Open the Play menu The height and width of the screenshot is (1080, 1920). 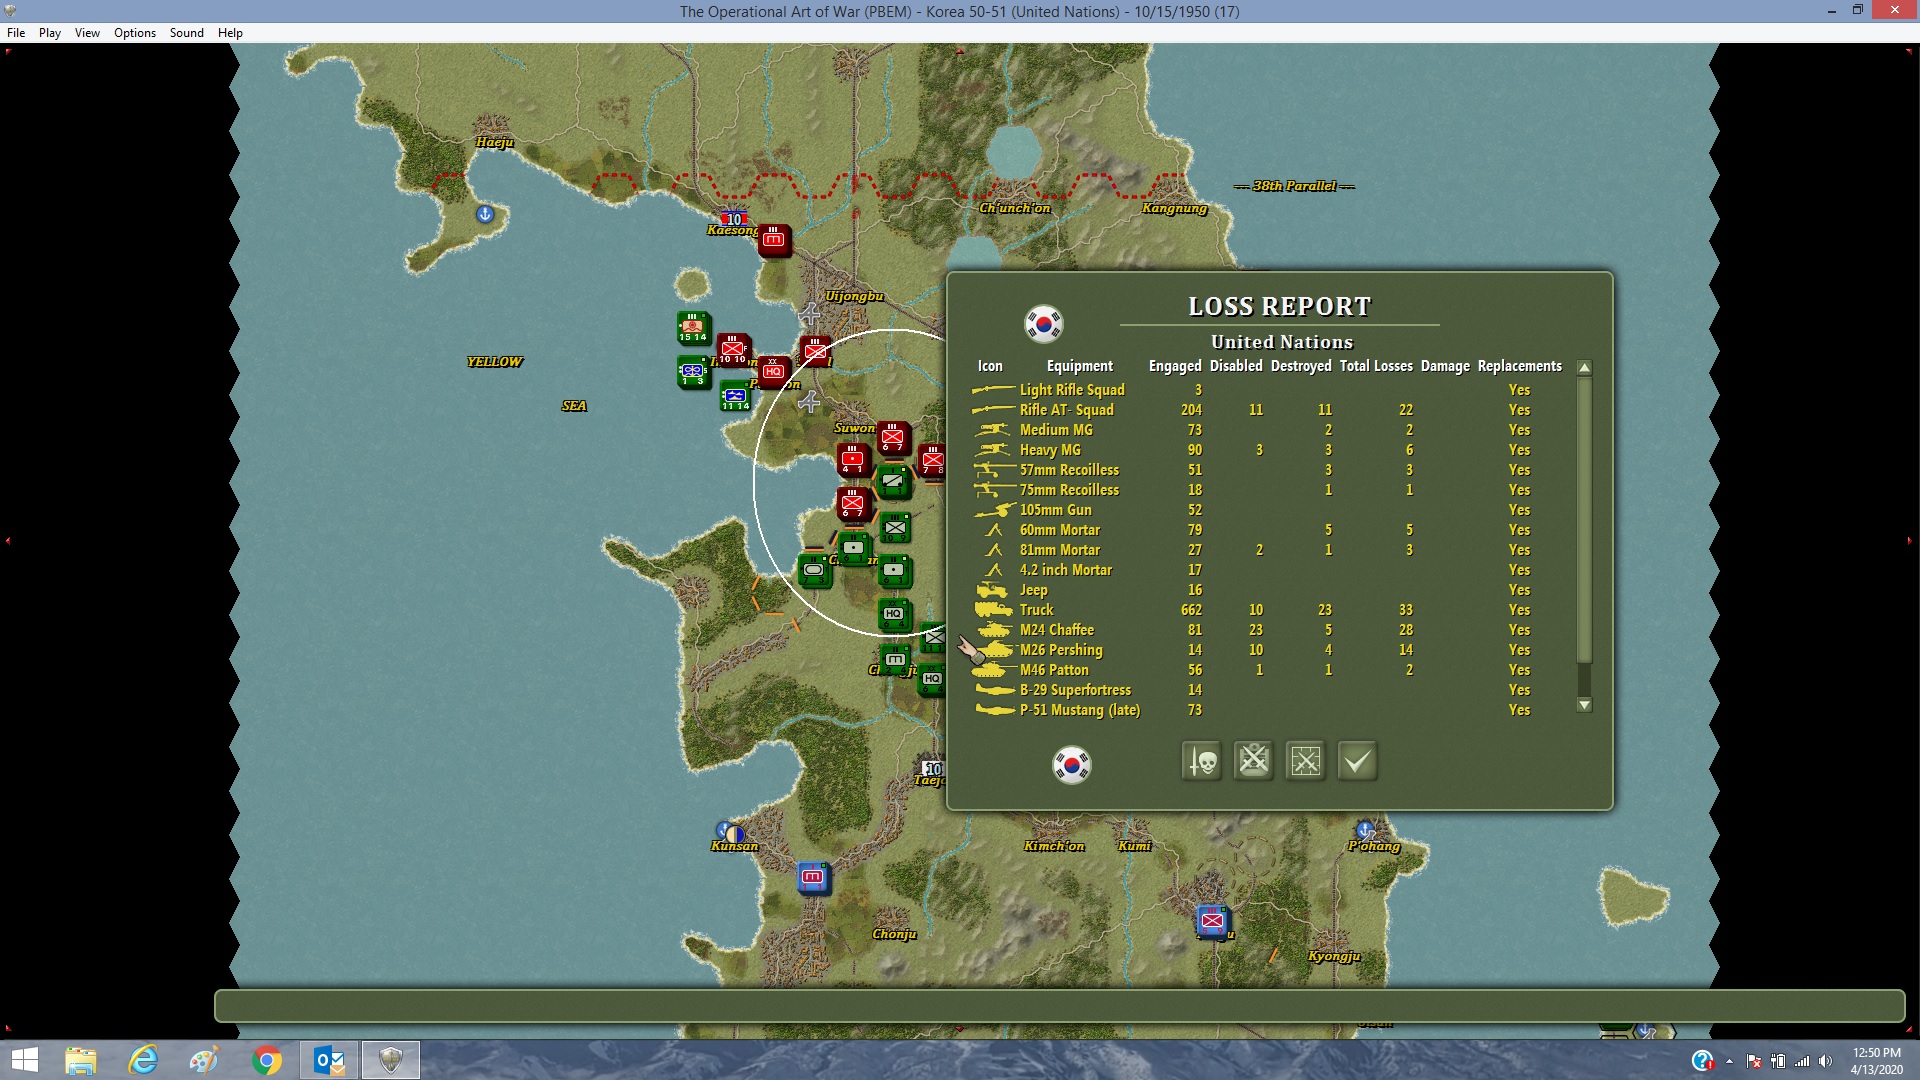50,32
